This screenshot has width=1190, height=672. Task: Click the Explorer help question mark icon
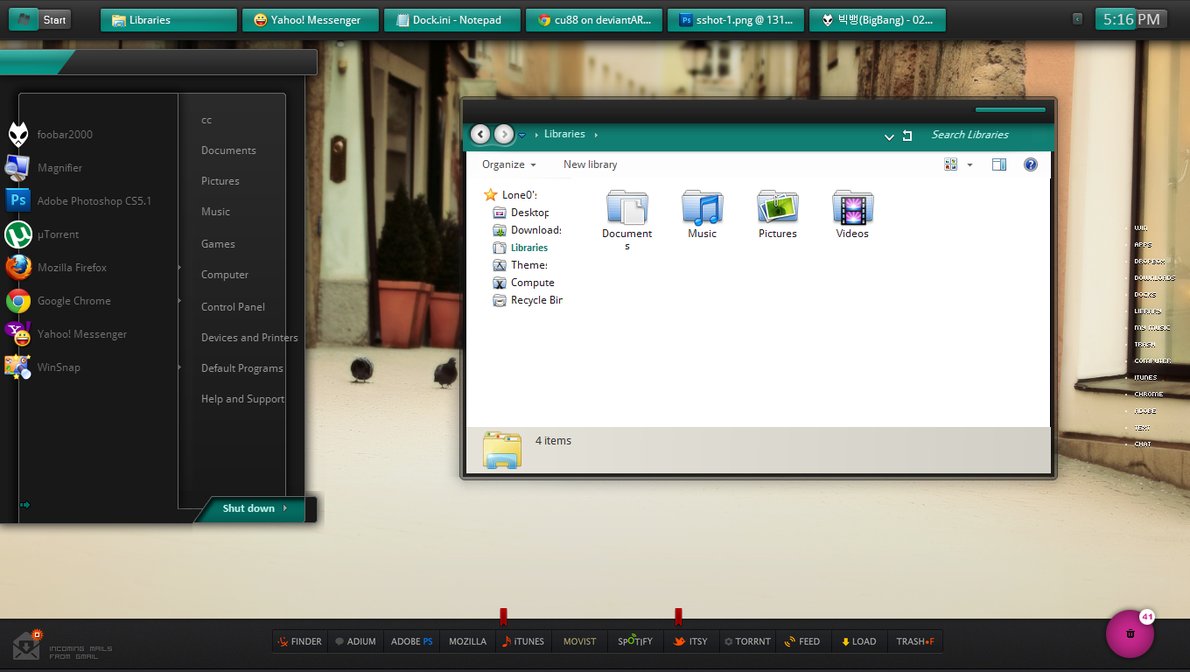click(1030, 165)
